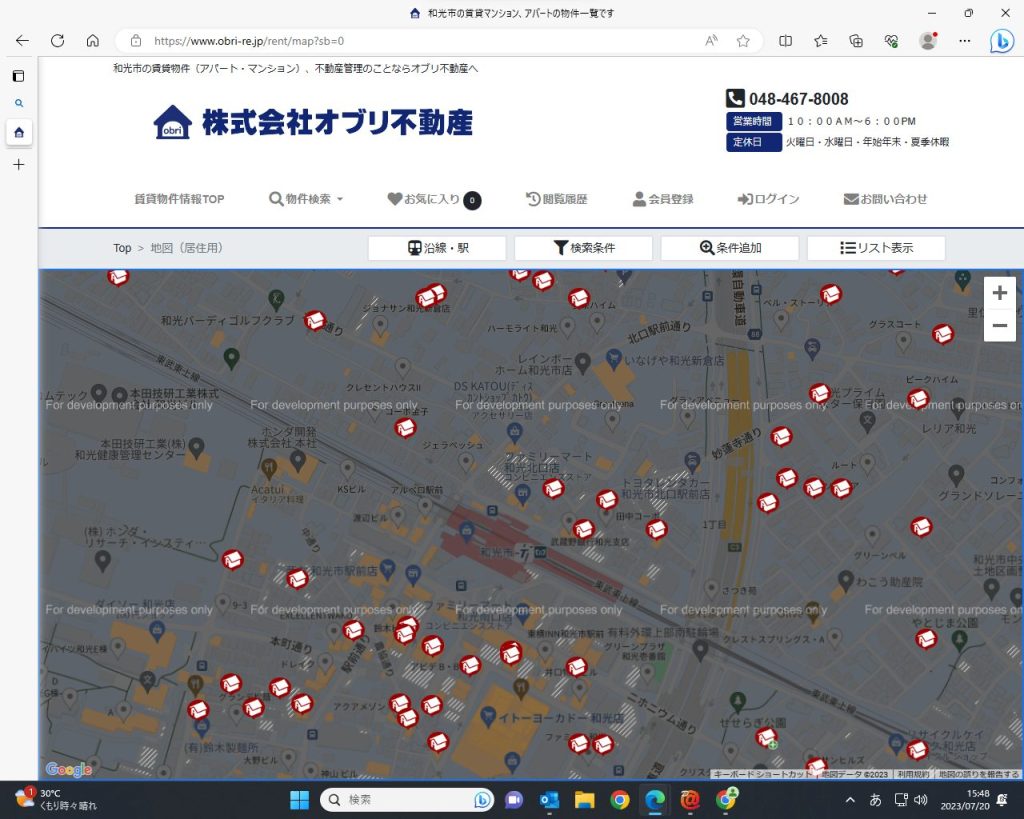Image resolution: width=1024 pixels, height=819 pixels.
Task: Click the 株式会社オブリ不動産 logo
Action: coord(313,122)
